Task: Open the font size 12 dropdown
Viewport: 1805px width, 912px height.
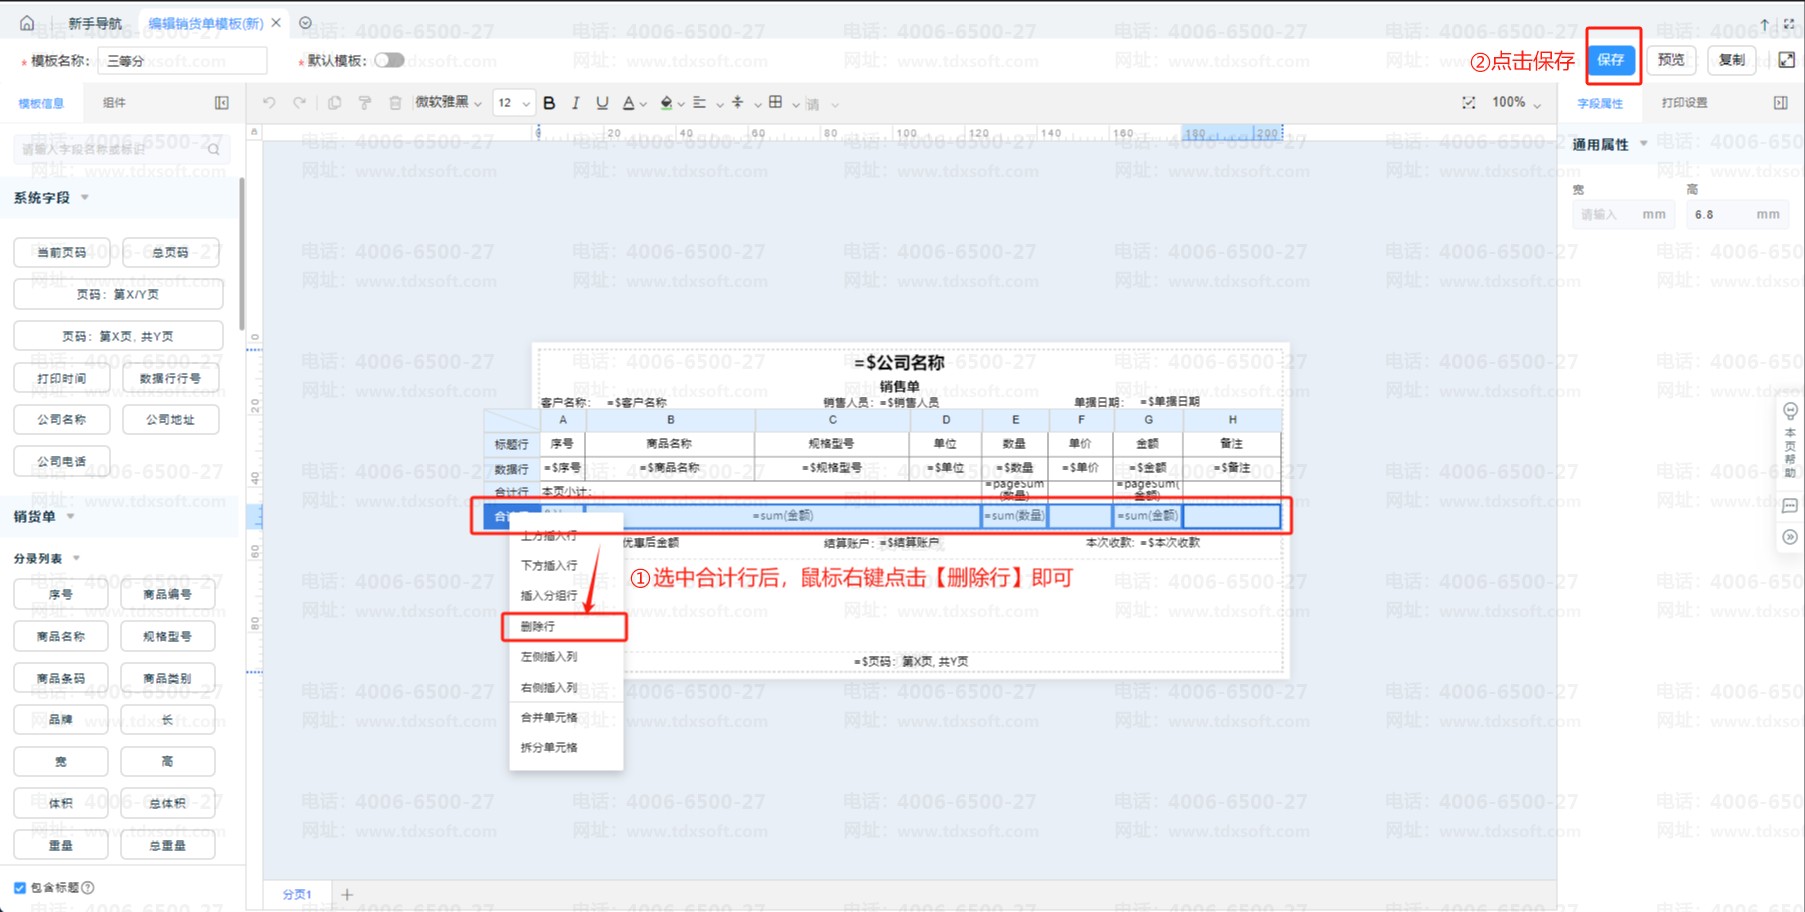Action: click(513, 103)
